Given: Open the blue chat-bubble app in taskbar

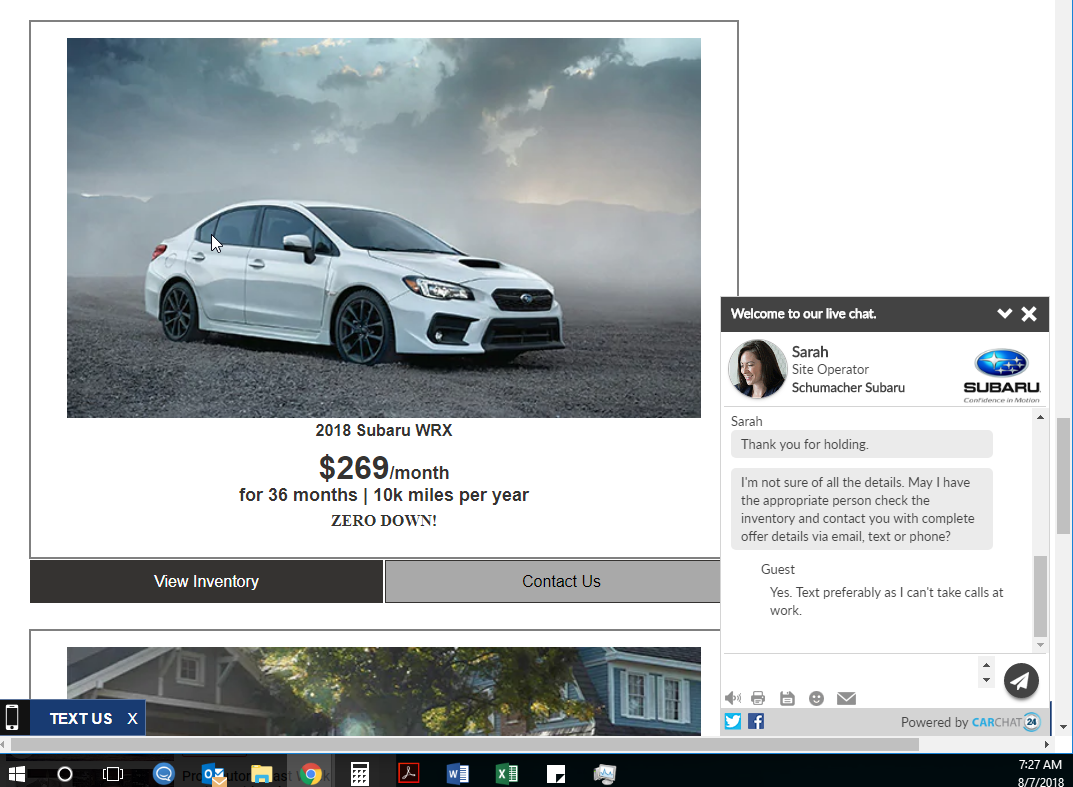Looking at the screenshot, I should [164, 774].
